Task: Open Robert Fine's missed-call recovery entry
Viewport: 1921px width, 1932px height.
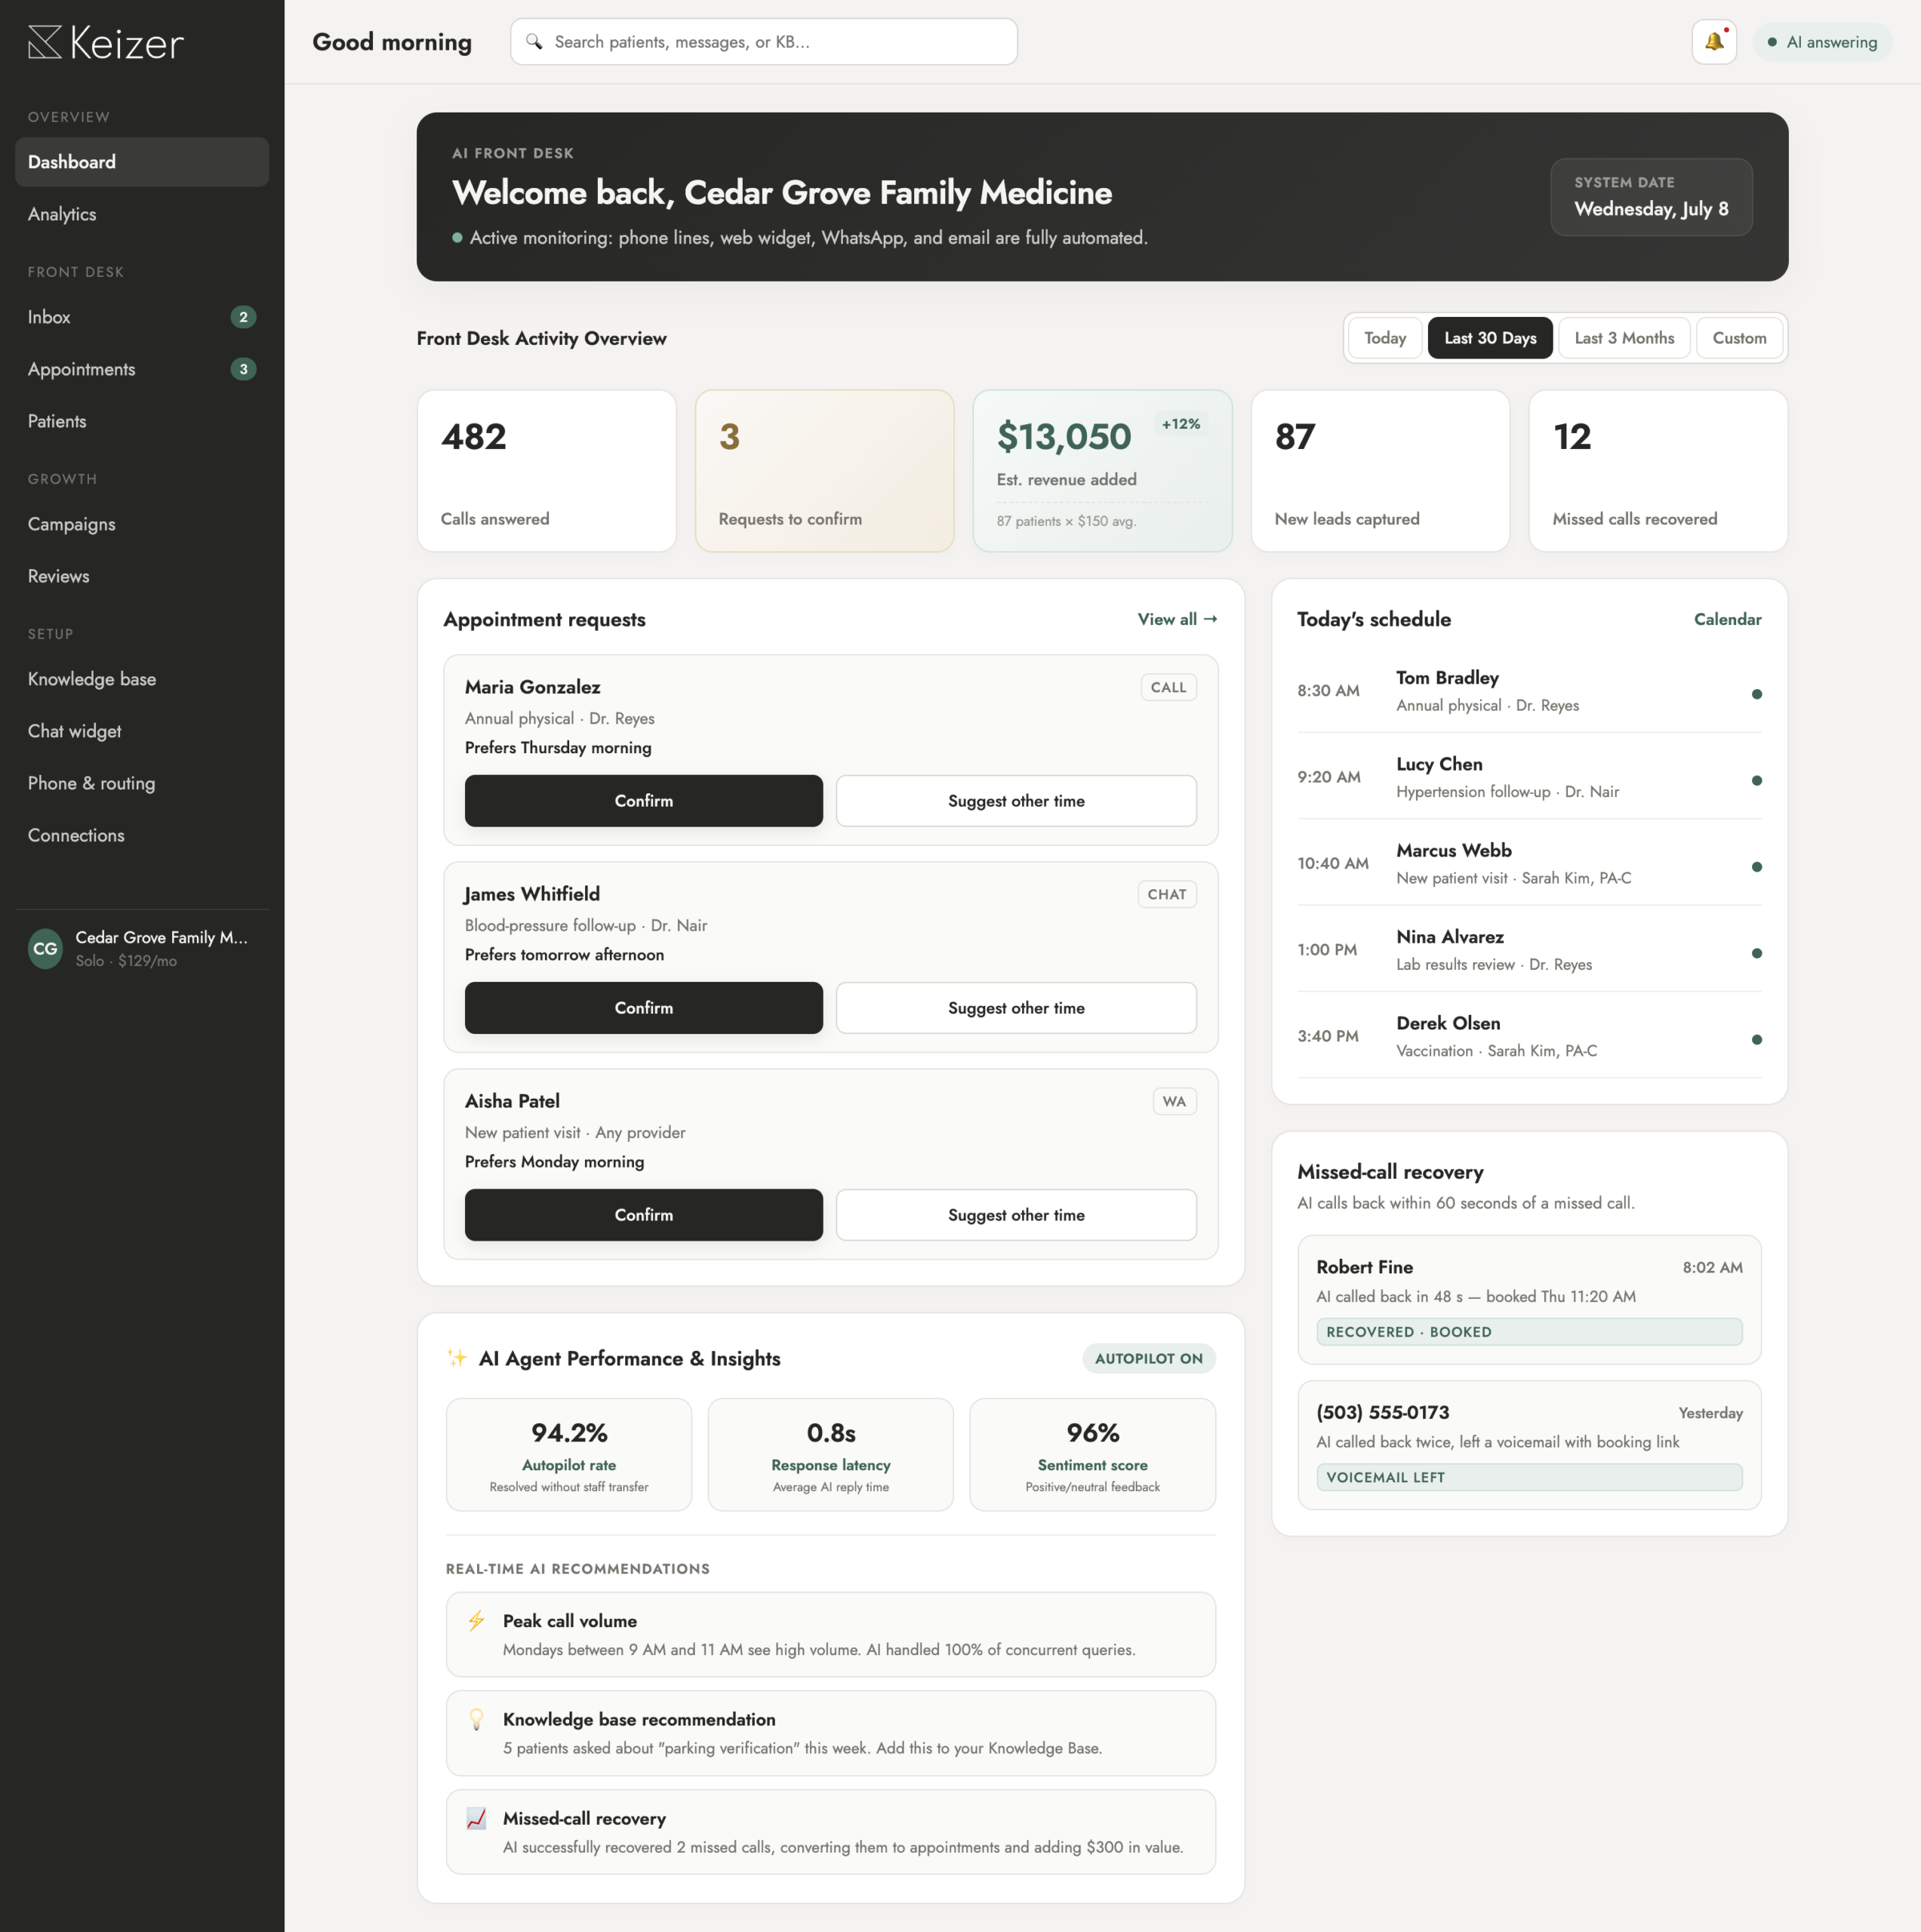Action: 1529,1299
